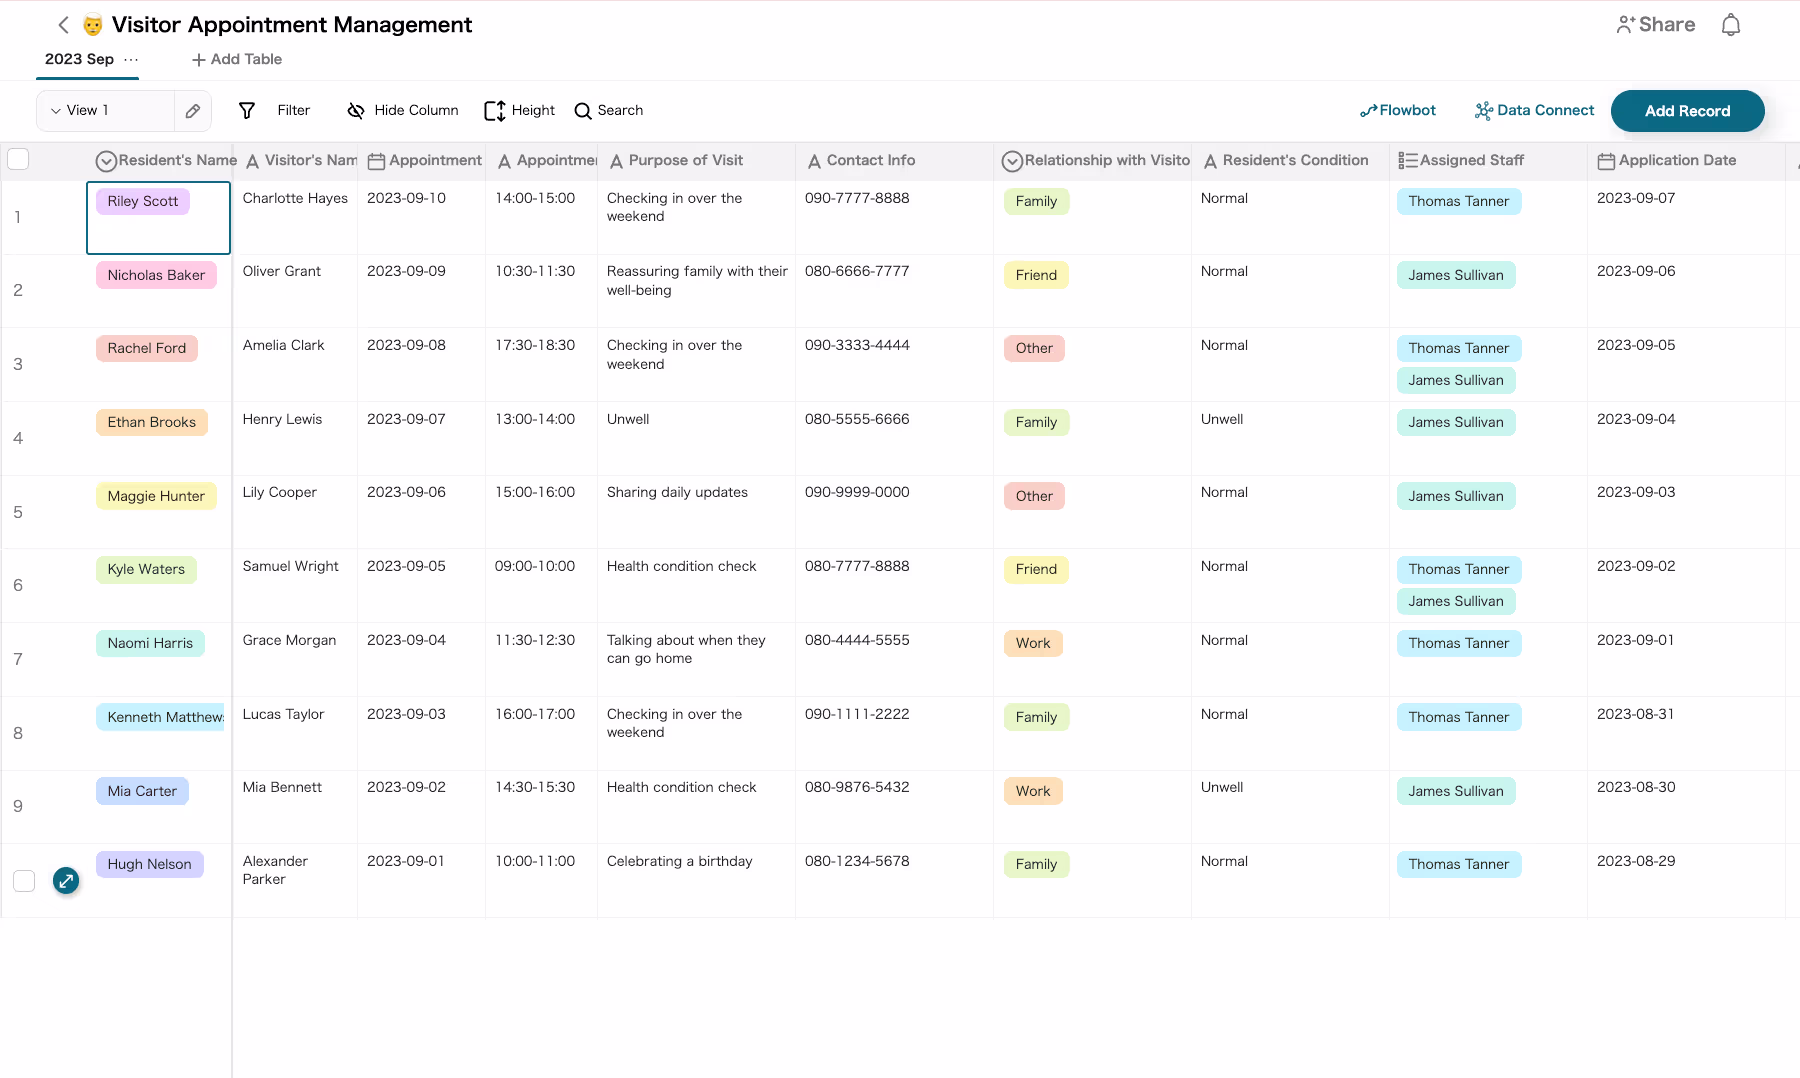1800x1078 pixels.
Task: Open notifications bell icon
Action: point(1730,25)
